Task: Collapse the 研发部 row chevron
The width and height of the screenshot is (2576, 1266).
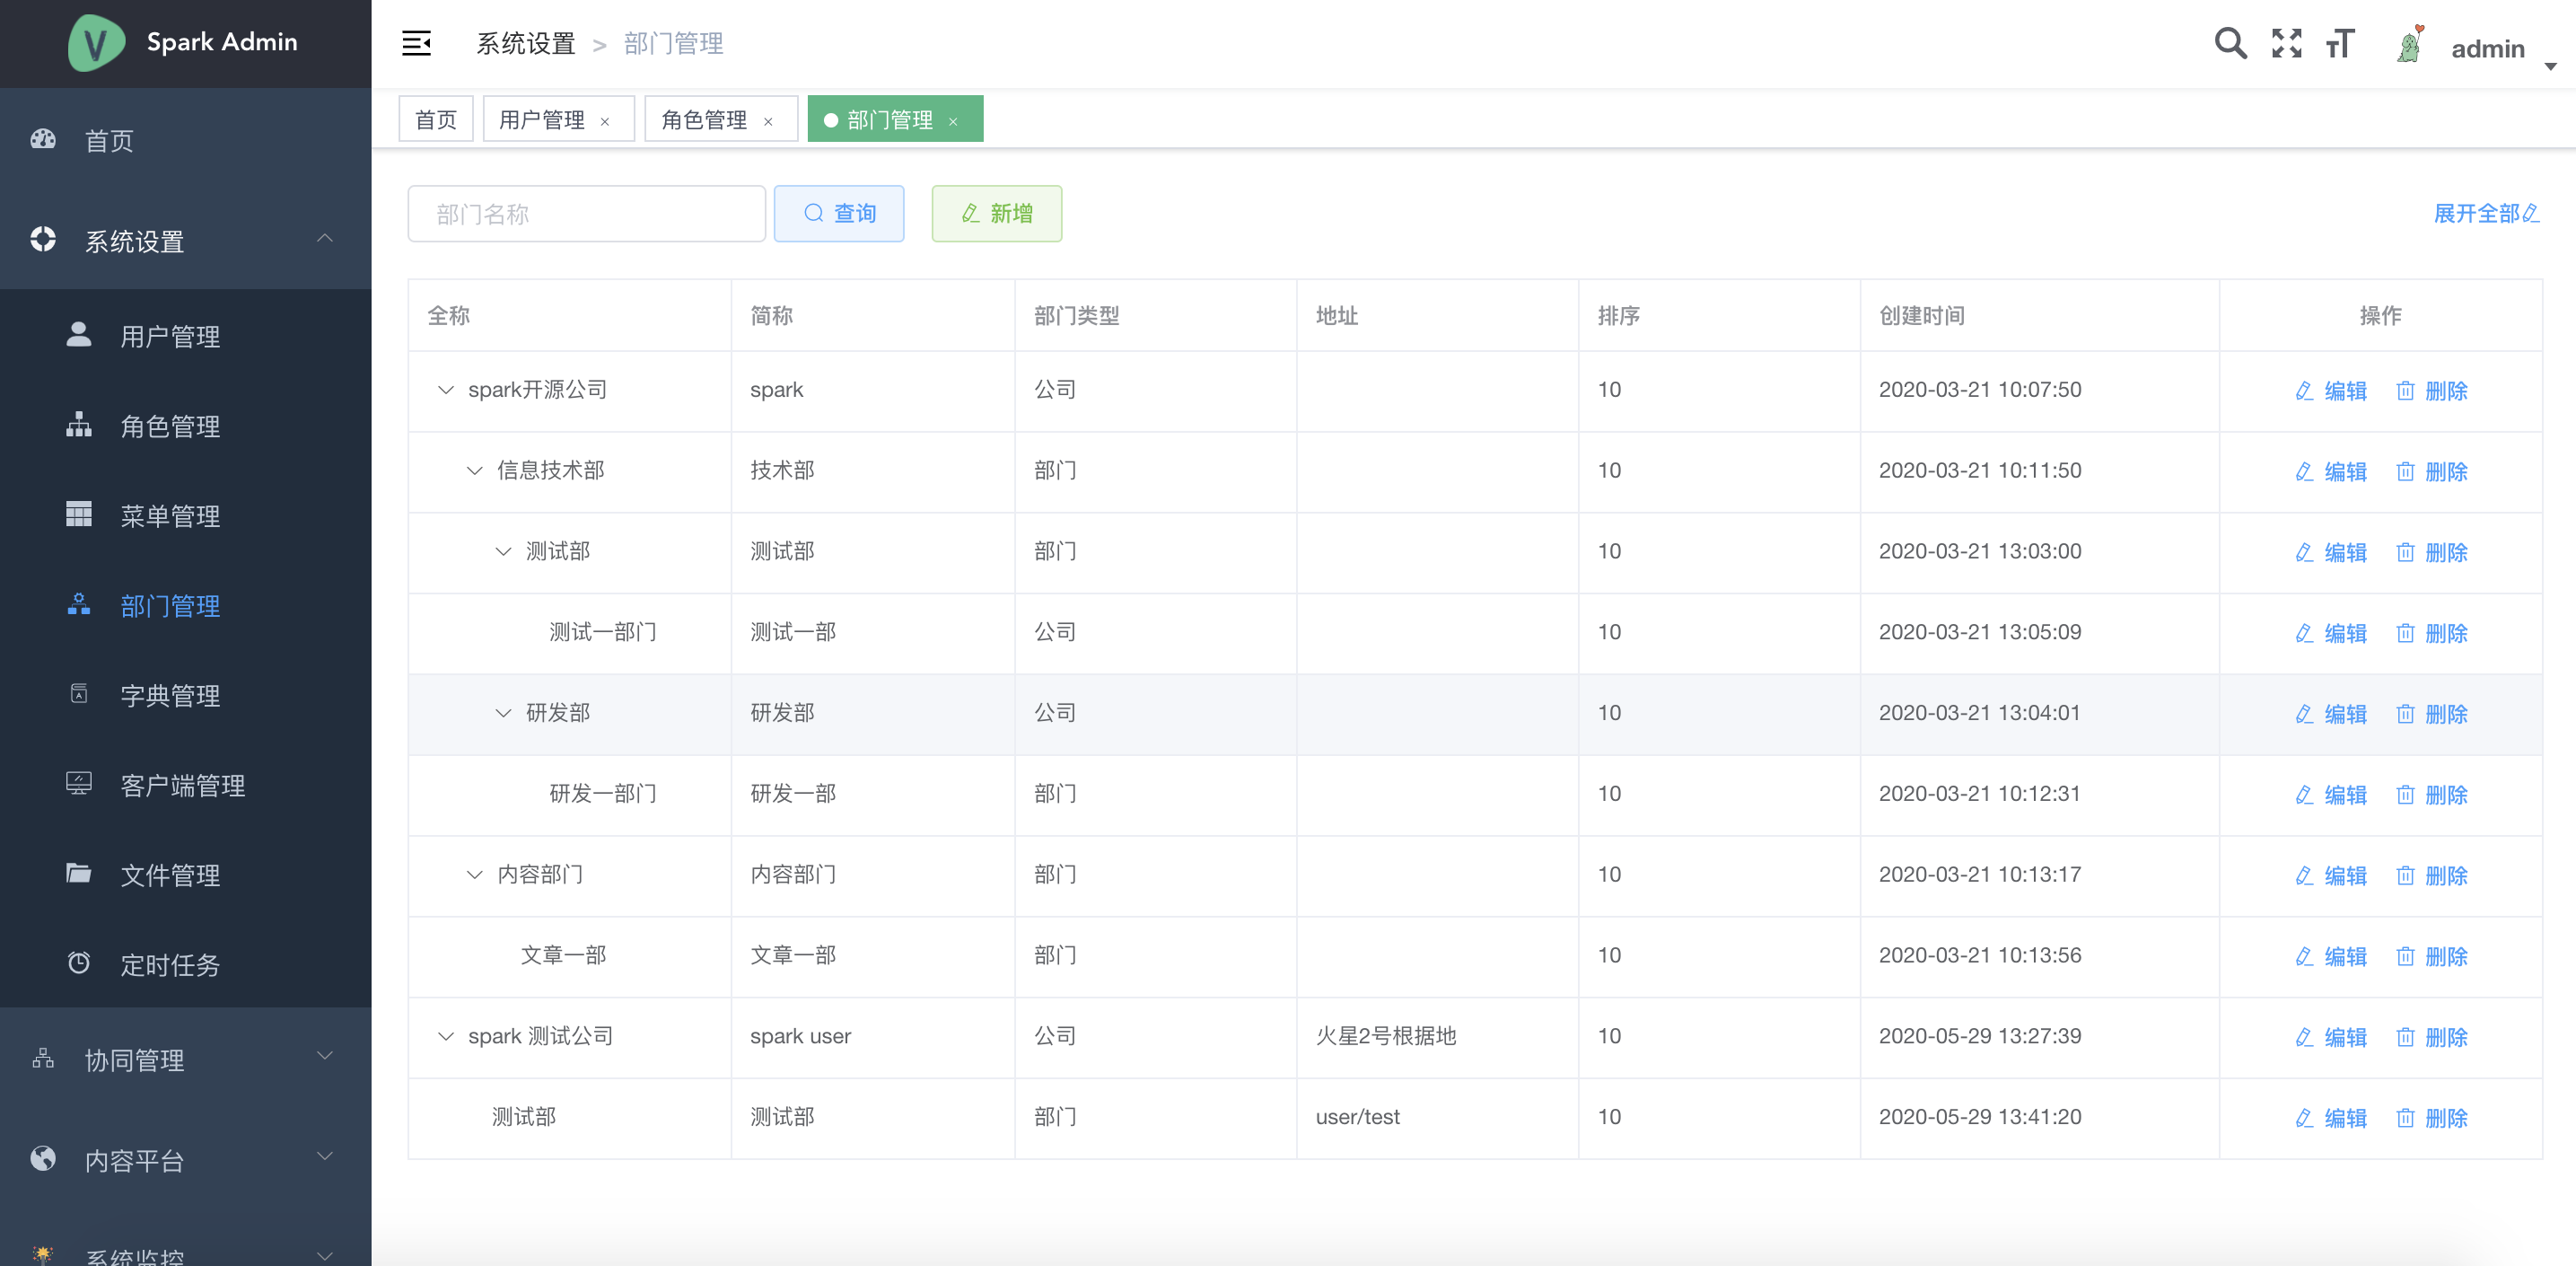Action: point(503,713)
